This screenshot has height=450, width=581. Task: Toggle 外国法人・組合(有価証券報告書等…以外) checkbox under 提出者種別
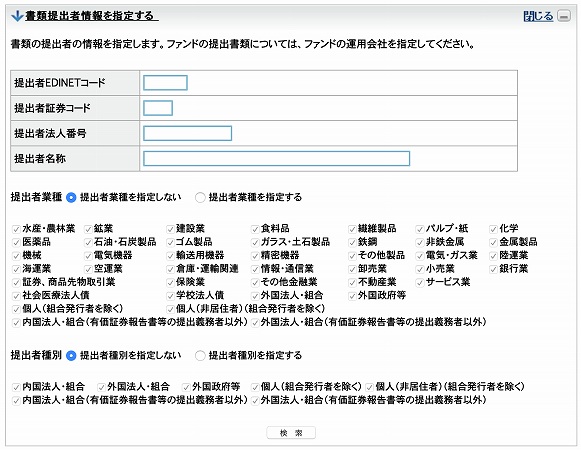(255, 401)
